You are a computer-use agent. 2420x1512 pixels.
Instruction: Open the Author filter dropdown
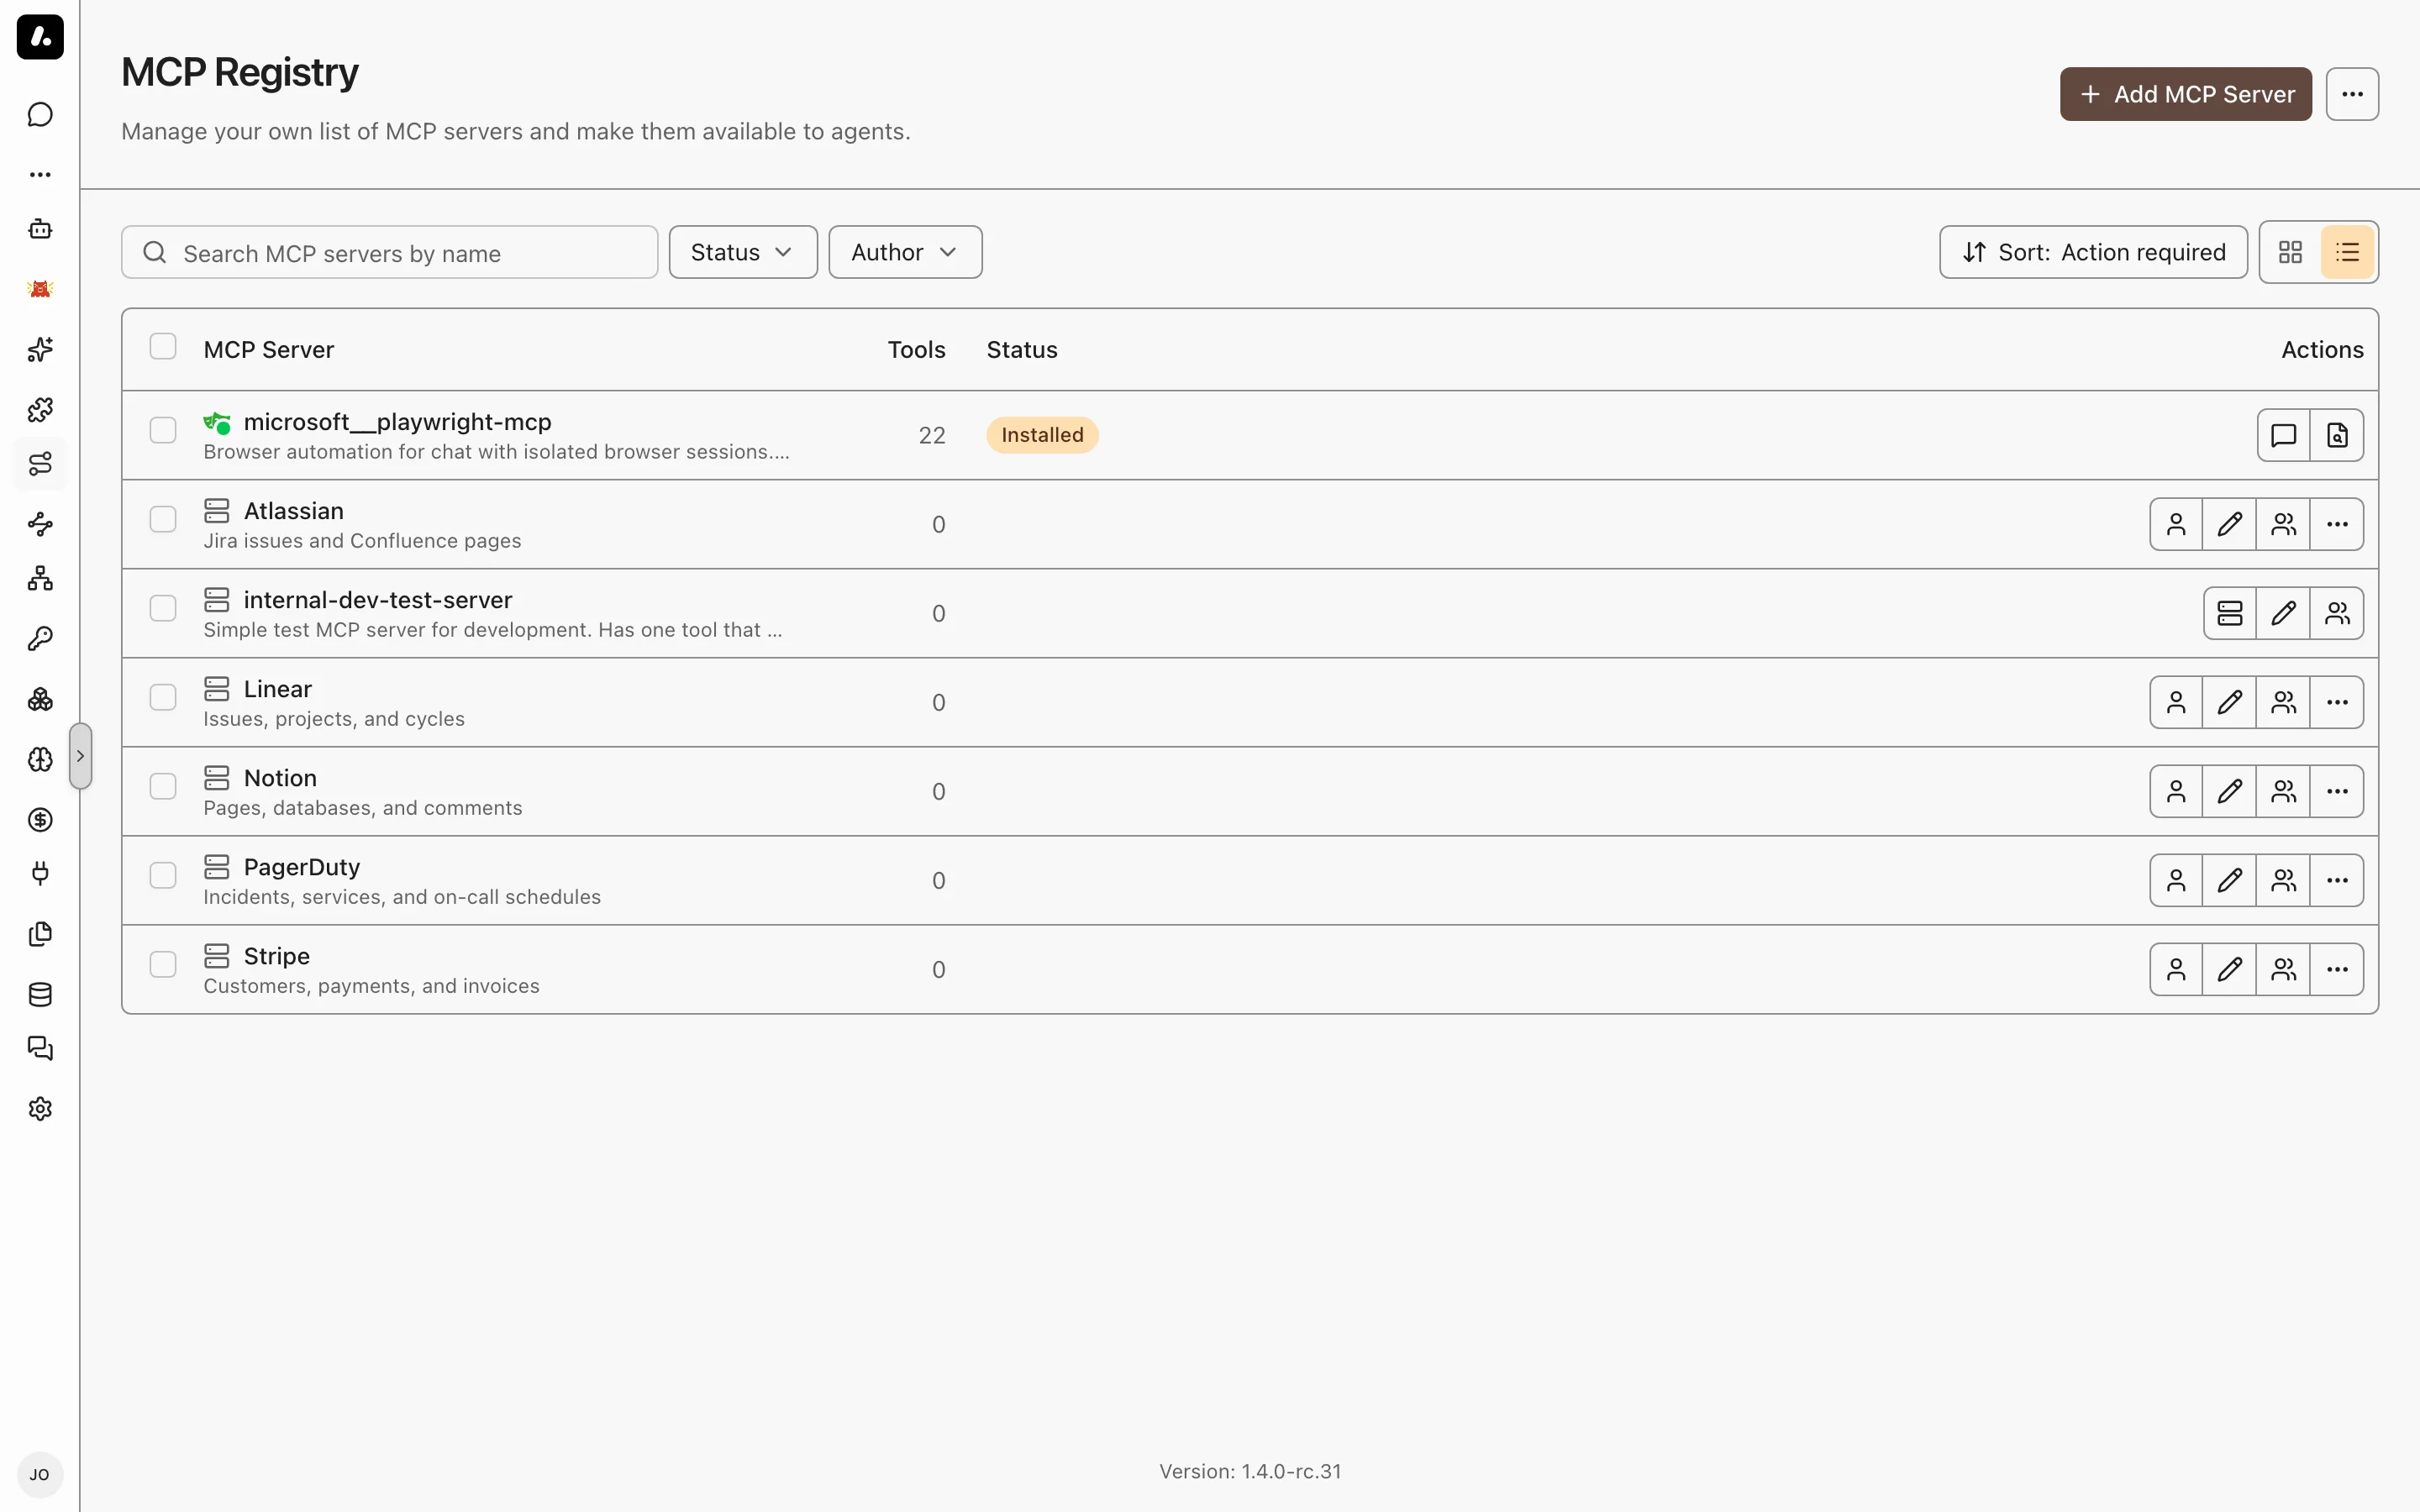tap(905, 252)
